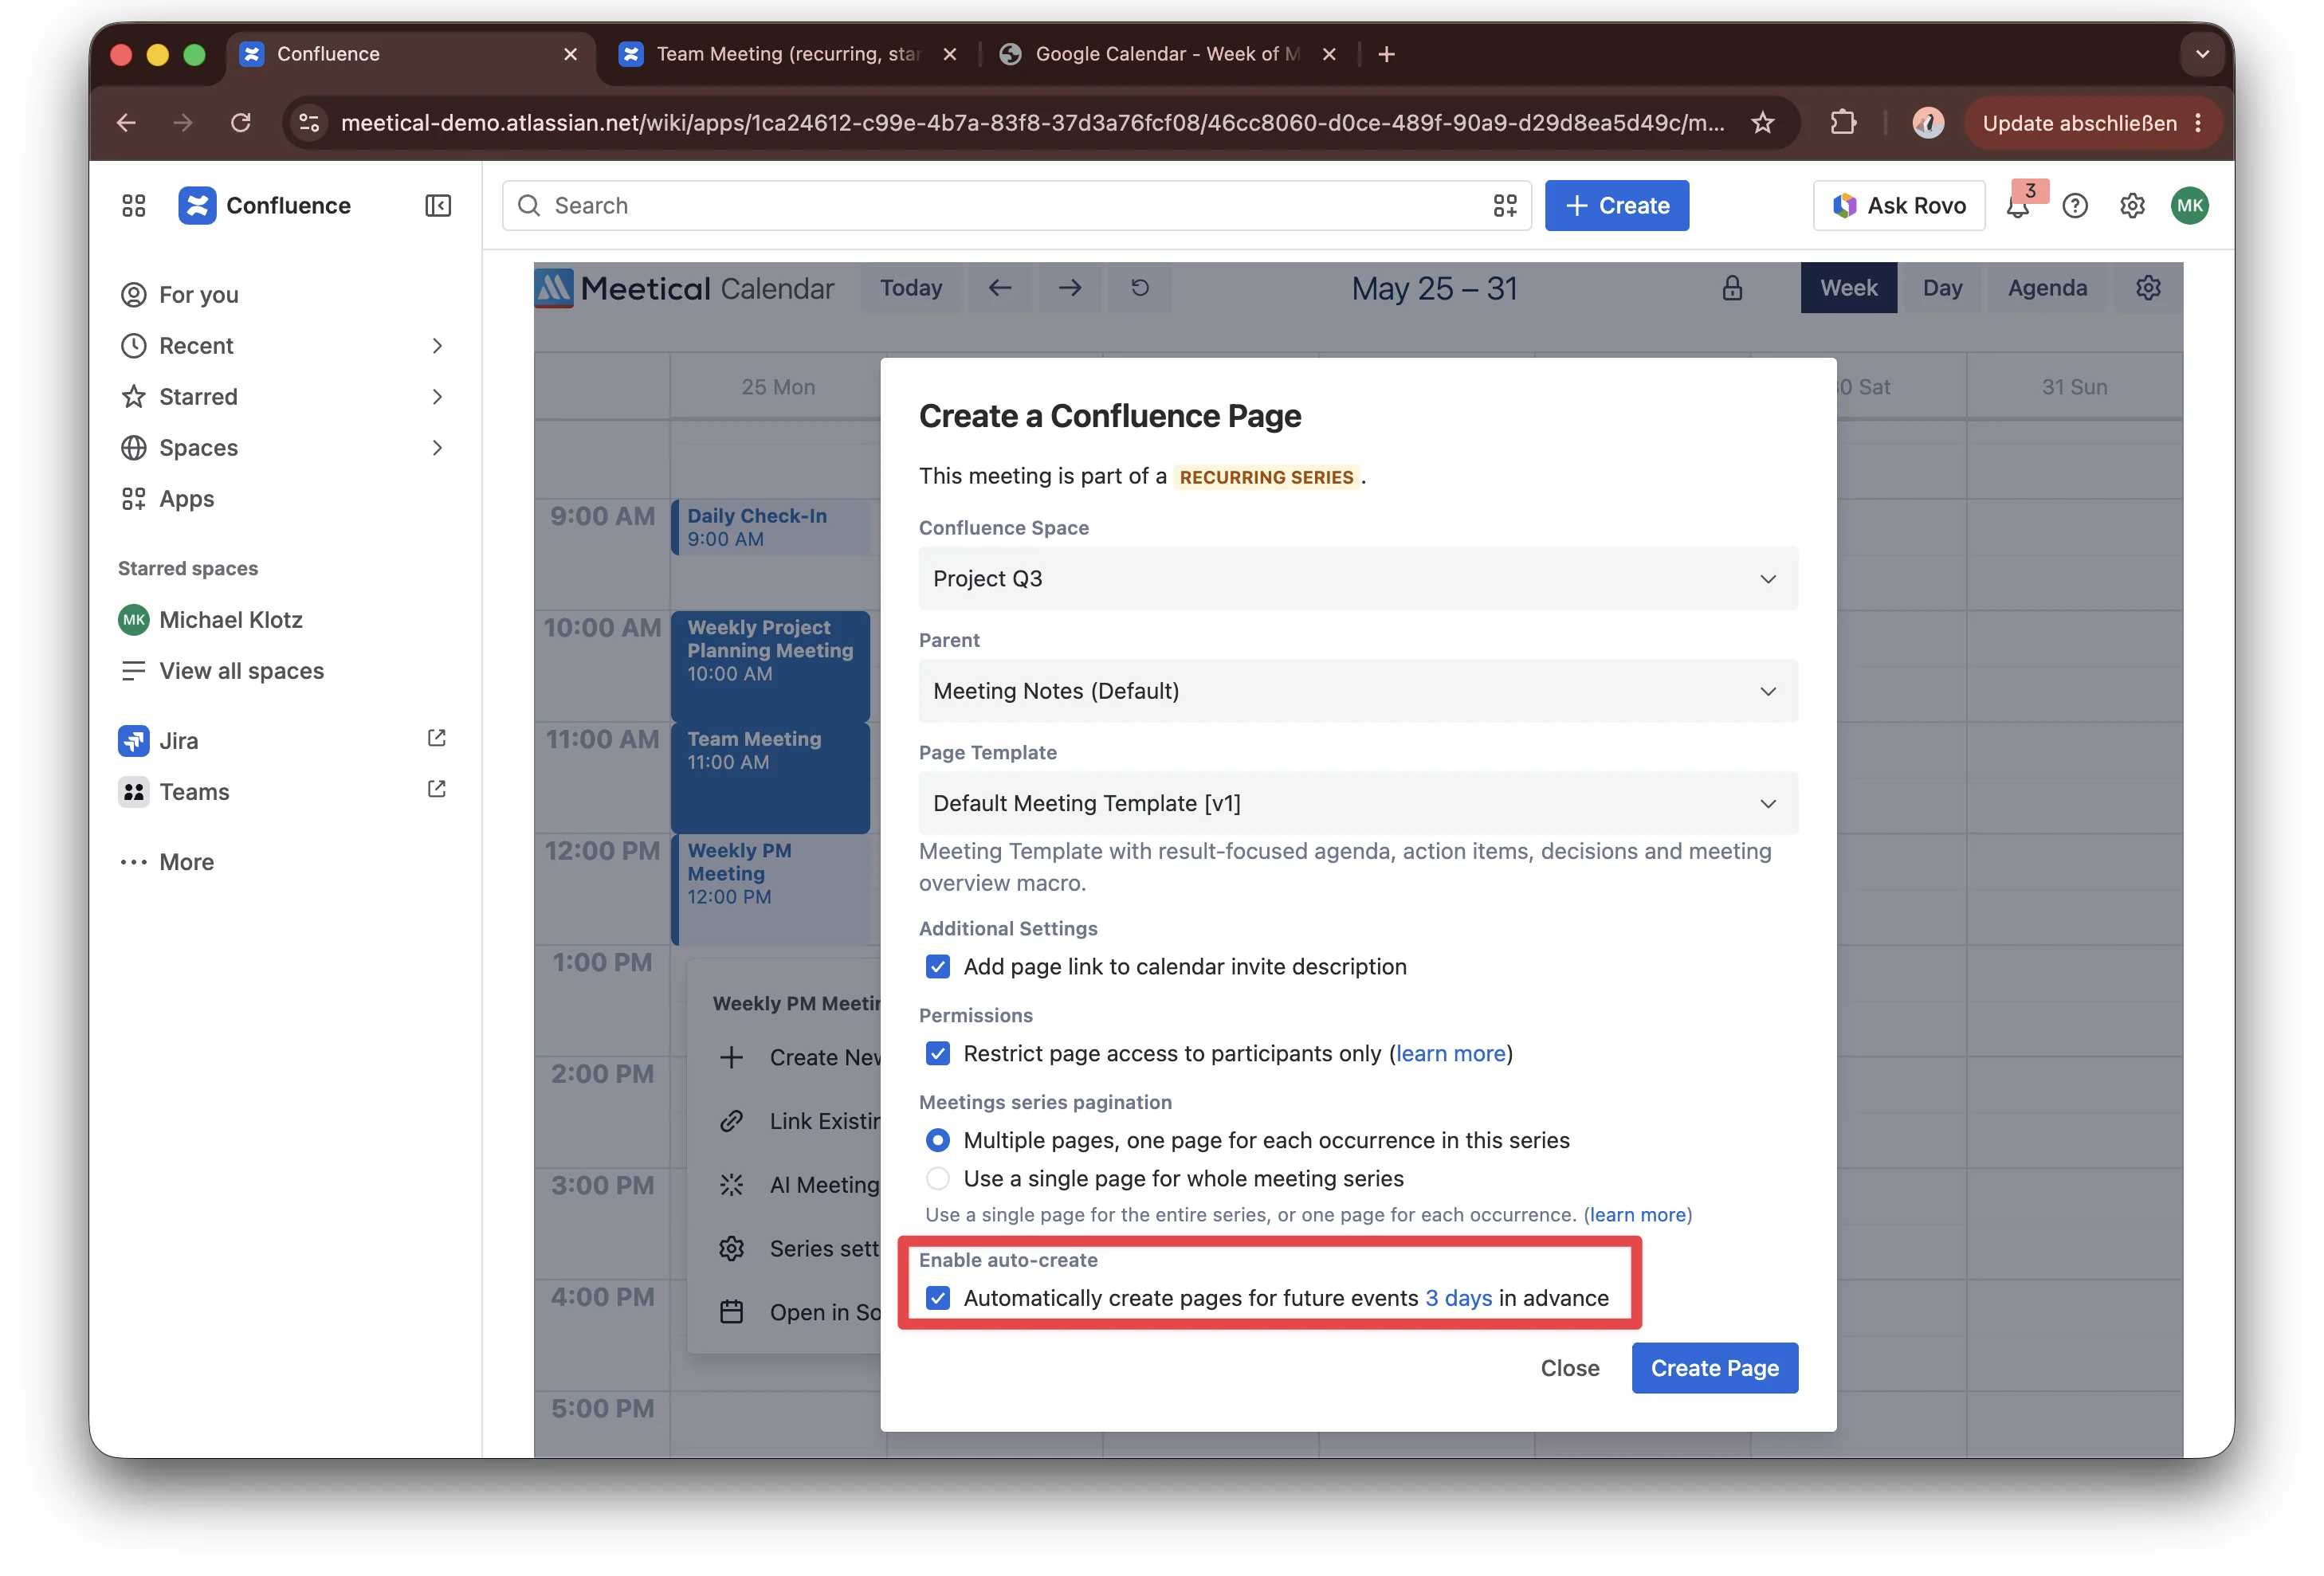This screenshot has width=2324, height=1576.
Task: Open Jira from the sidebar
Action: point(282,741)
